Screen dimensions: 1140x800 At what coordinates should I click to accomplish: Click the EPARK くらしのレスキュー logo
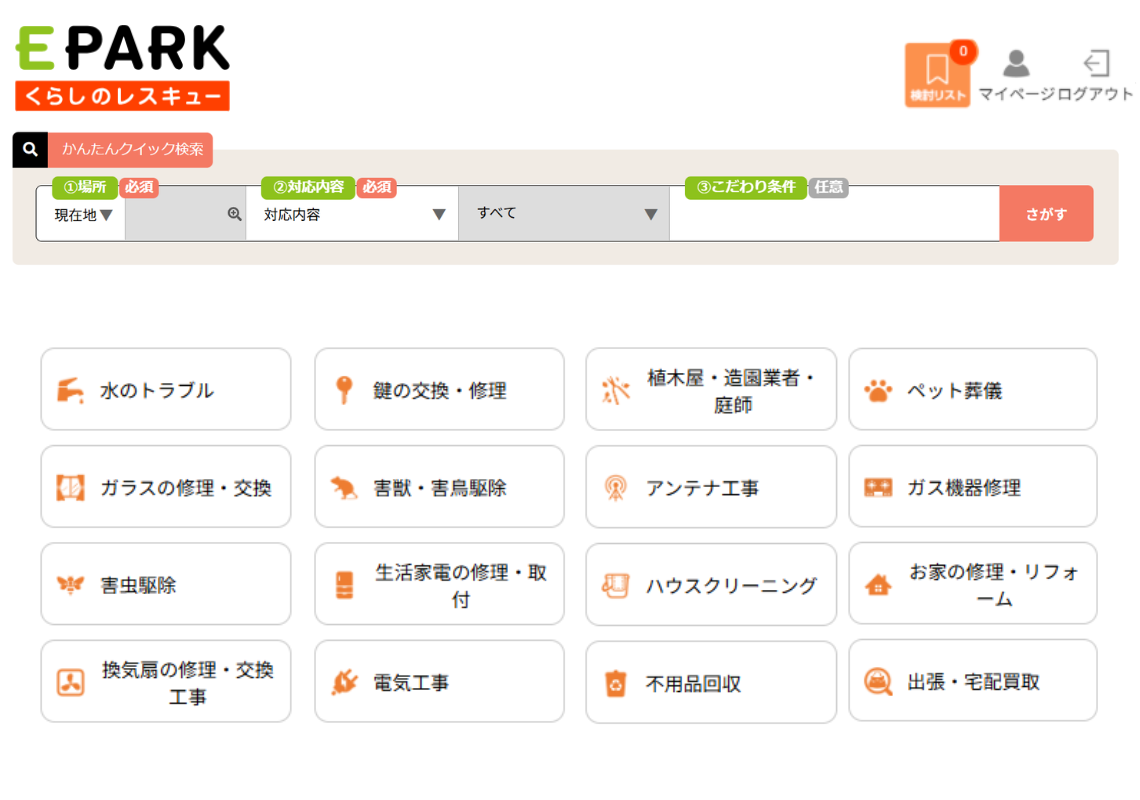click(x=122, y=67)
